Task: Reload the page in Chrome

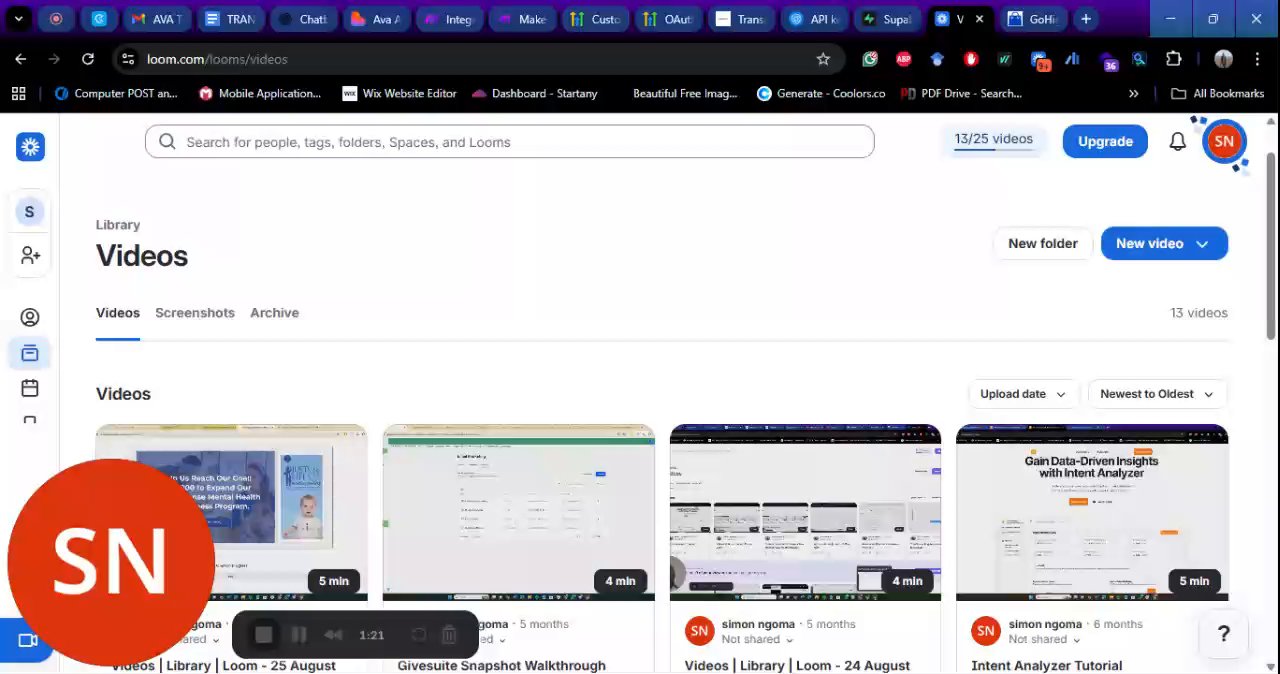Action: tap(88, 59)
